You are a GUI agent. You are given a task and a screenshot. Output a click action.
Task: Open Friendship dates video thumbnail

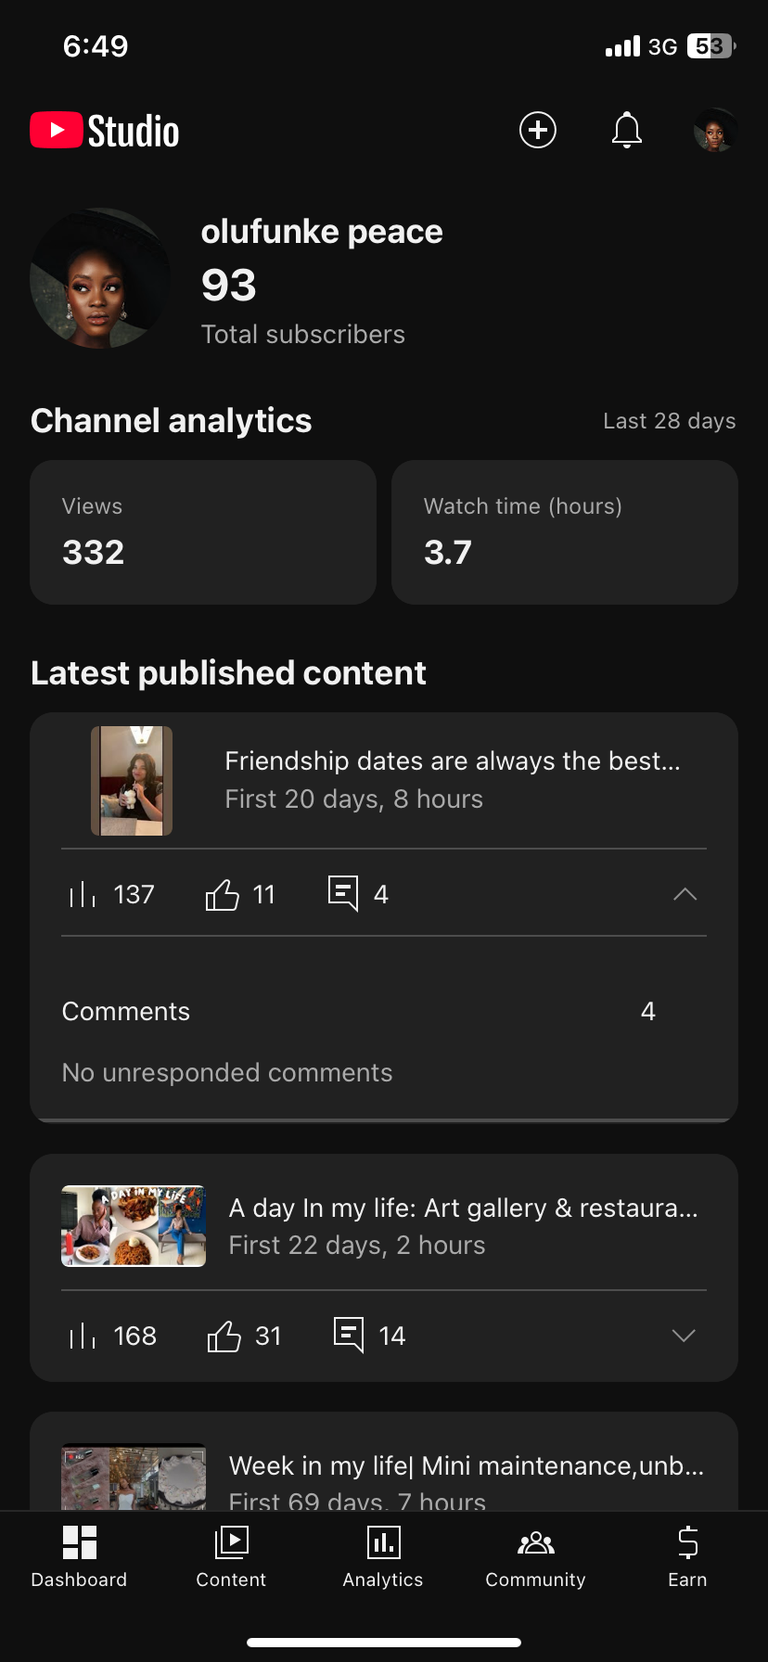(132, 780)
